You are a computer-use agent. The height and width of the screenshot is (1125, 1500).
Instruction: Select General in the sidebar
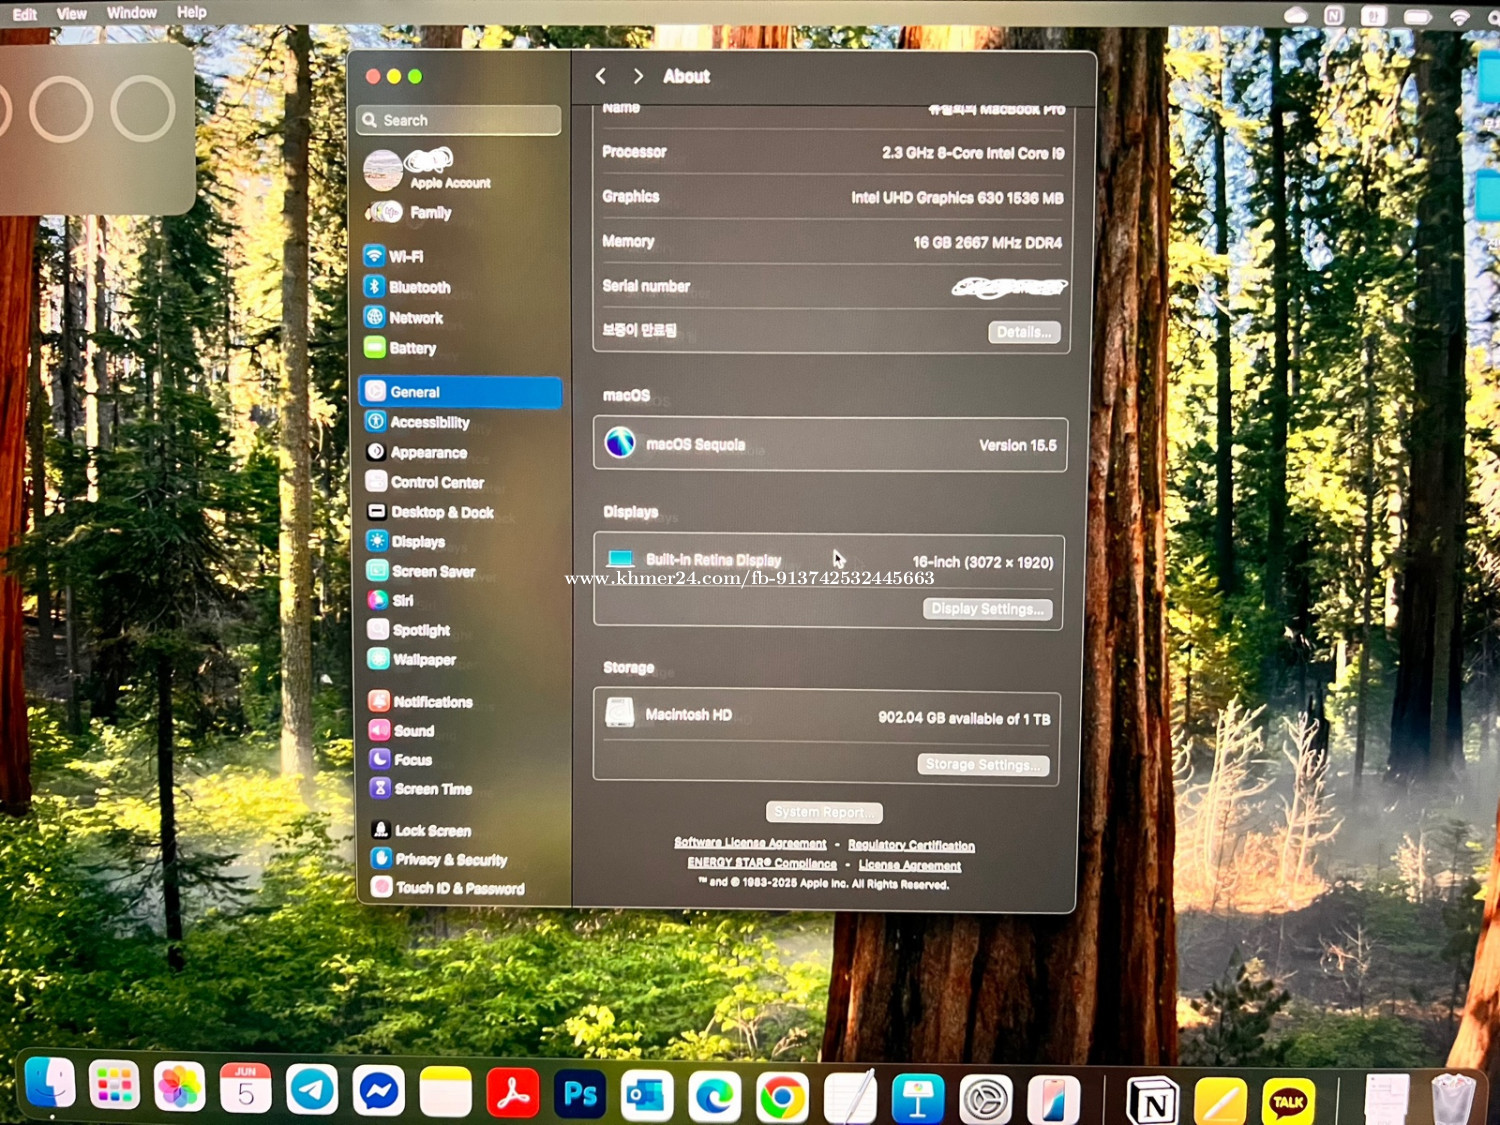coord(460,392)
